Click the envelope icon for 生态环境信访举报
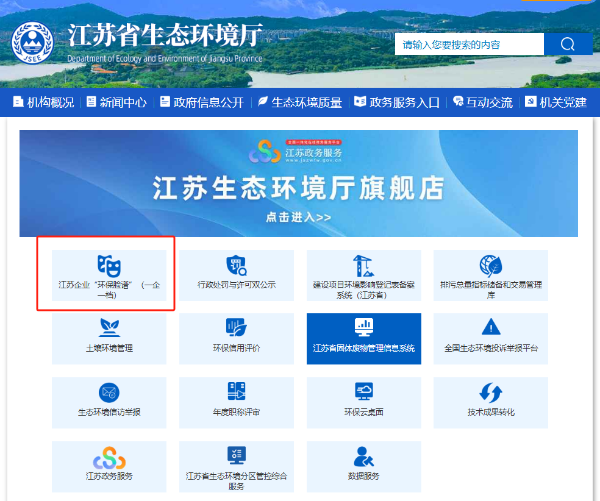 (109, 392)
